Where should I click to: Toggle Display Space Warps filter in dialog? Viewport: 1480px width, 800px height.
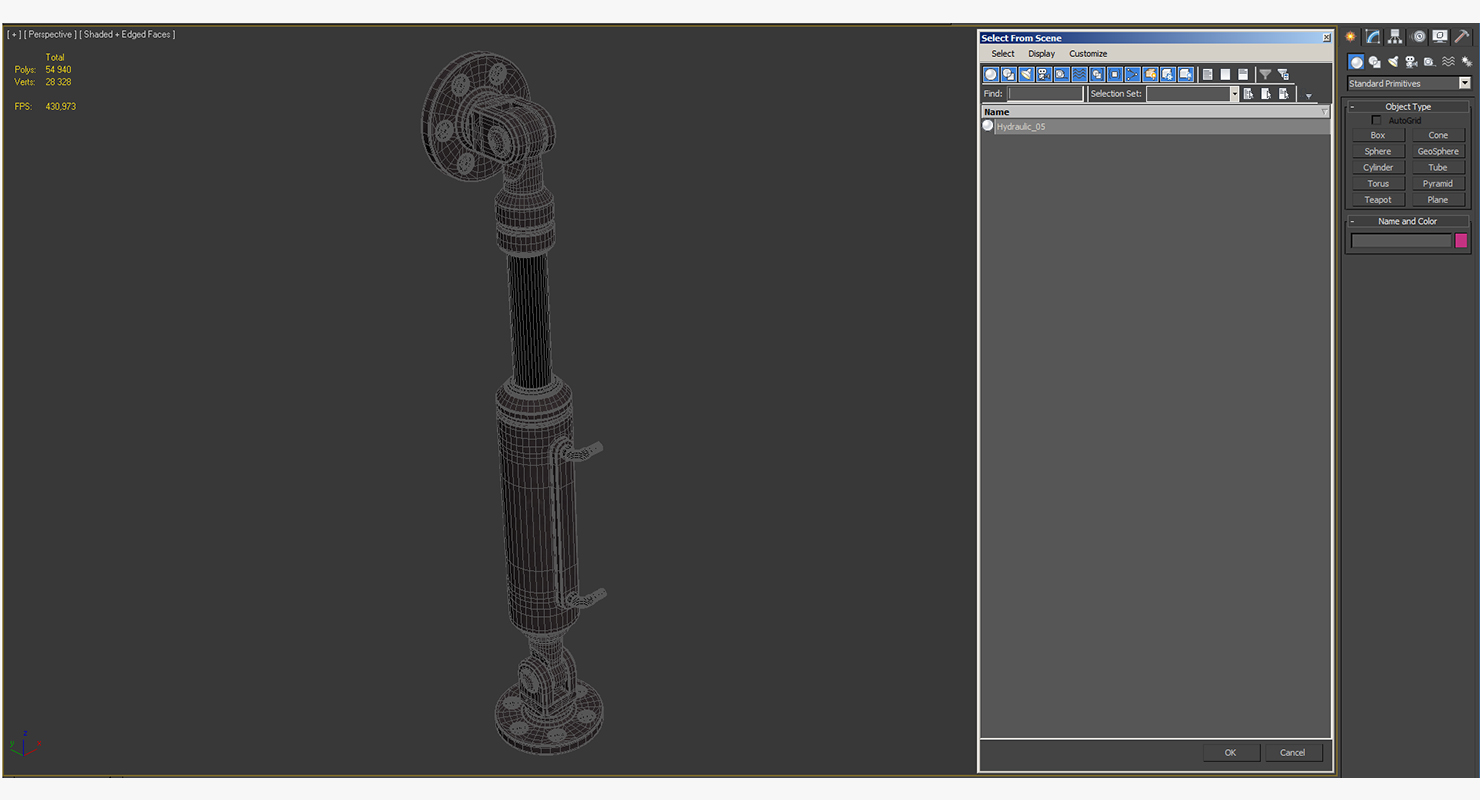1079,74
